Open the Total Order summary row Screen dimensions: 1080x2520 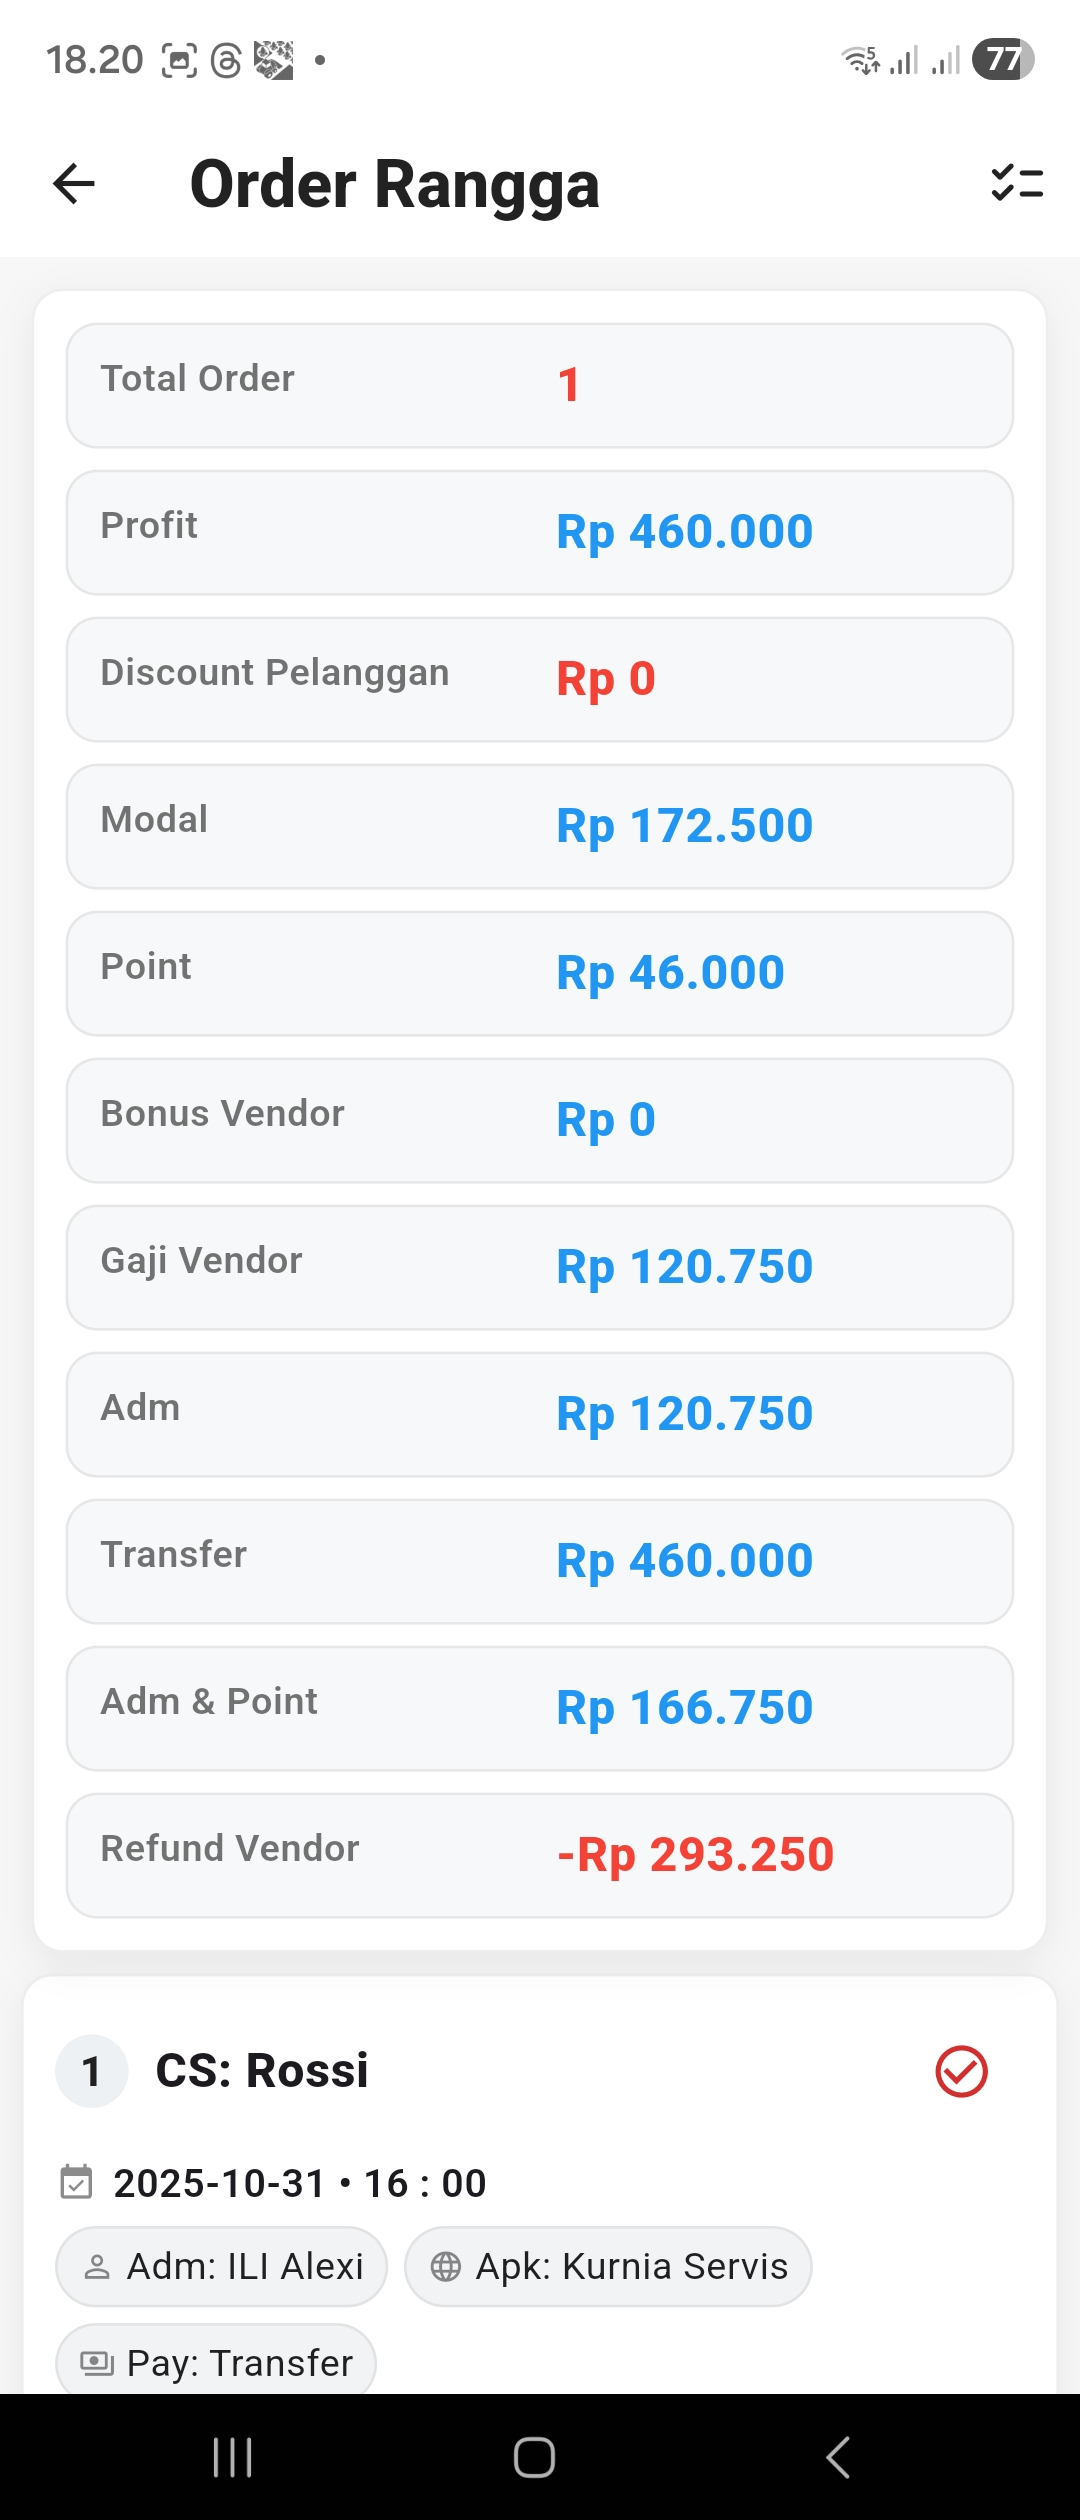coord(540,385)
